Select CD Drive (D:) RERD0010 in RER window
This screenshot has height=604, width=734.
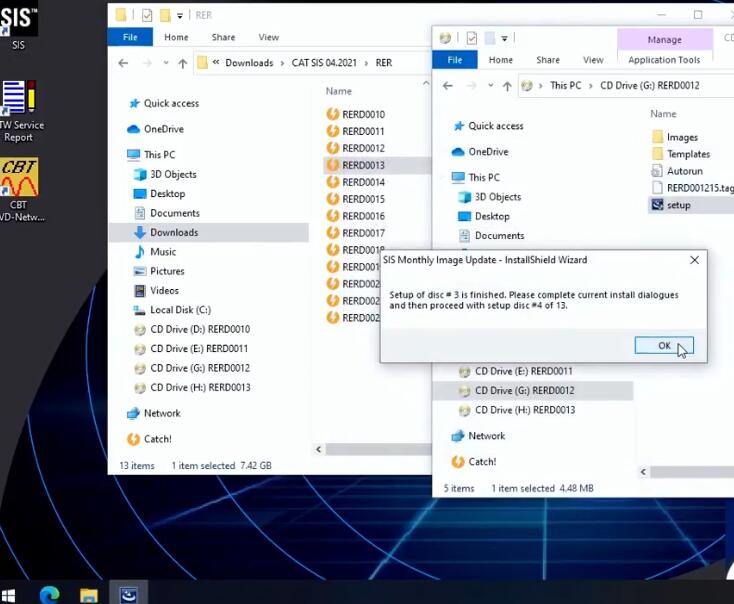click(200, 330)
